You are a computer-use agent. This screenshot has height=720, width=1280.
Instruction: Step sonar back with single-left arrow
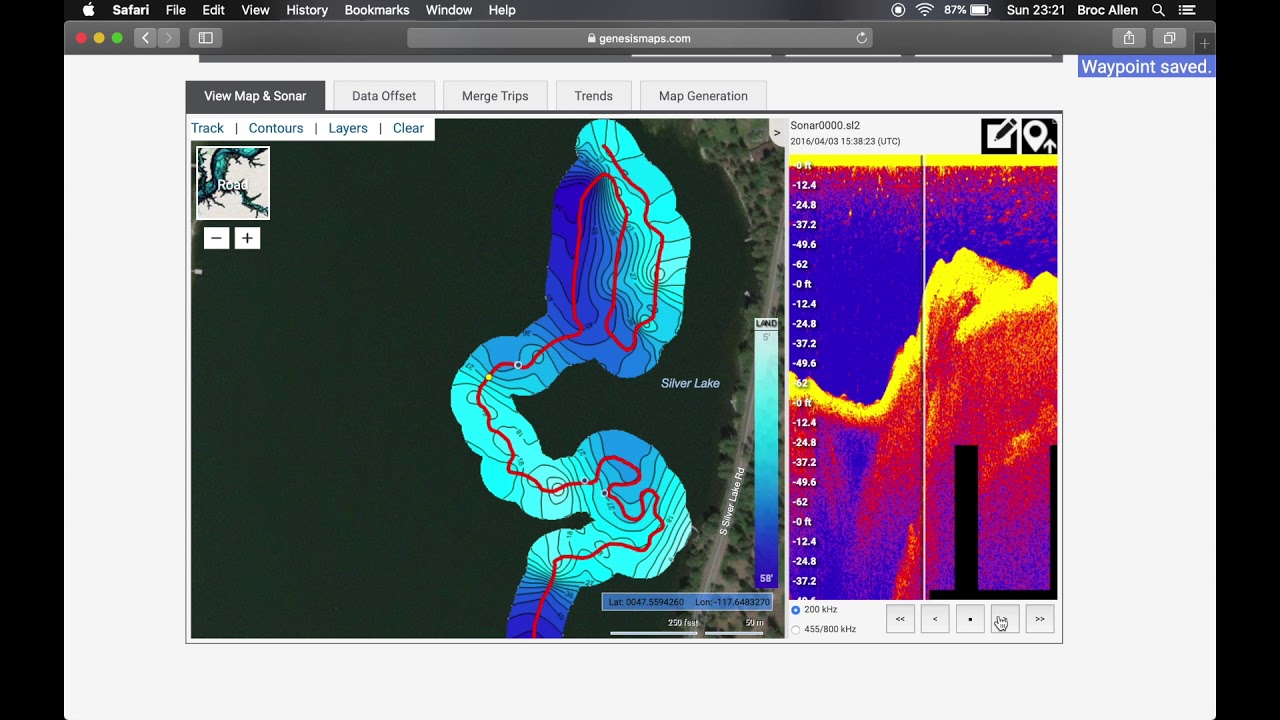point(935,619)
